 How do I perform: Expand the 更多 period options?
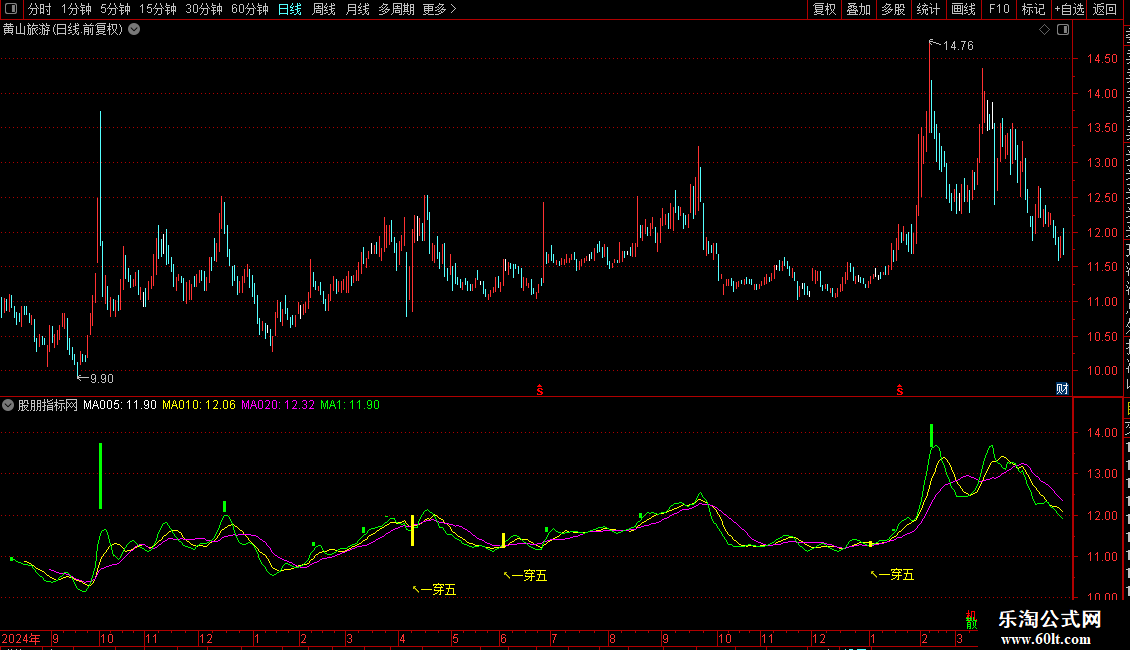pyautogui.click(x=439, y=9)
